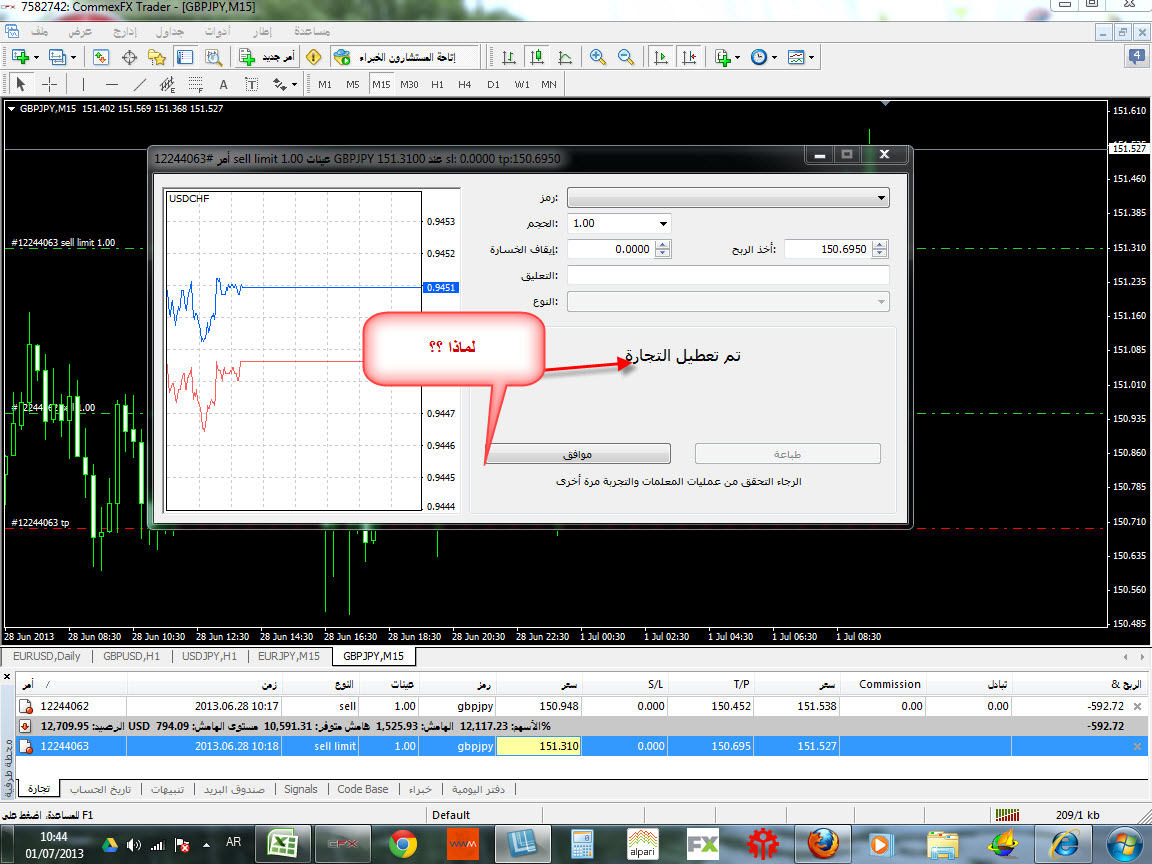The width and height of the screenshot is (1152, 864).
Task: Toggle Chart Shift button
Action: (689, 57)
